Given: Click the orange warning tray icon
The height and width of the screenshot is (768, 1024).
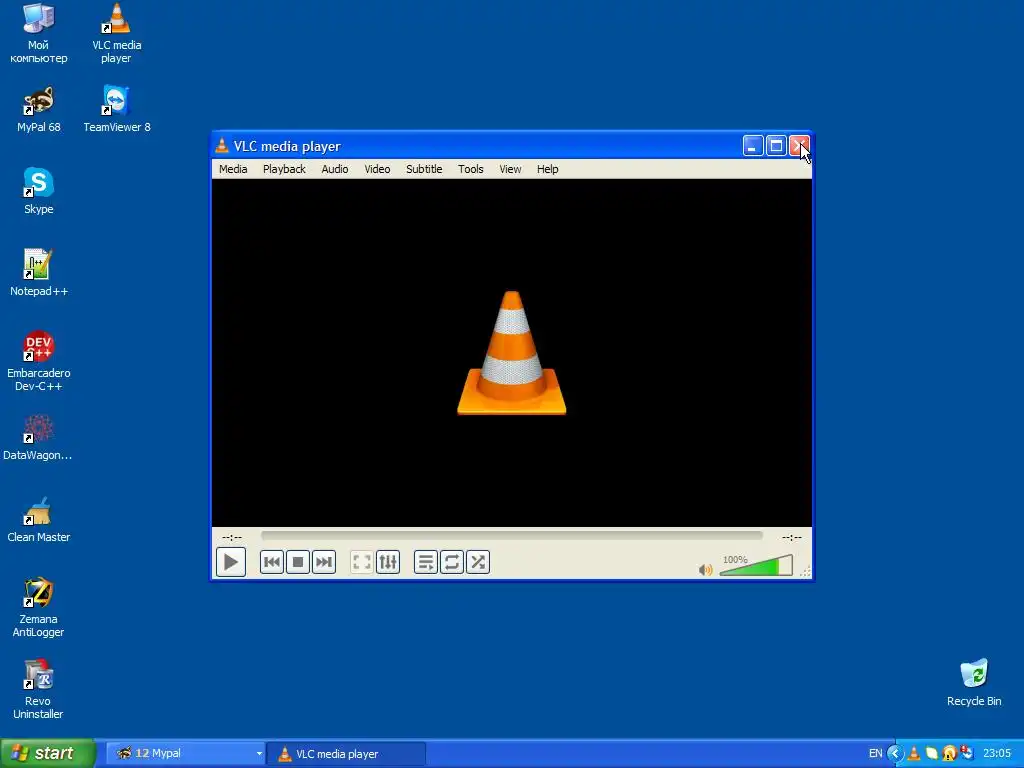Looking at the screenshot, I should pos(949,754).
